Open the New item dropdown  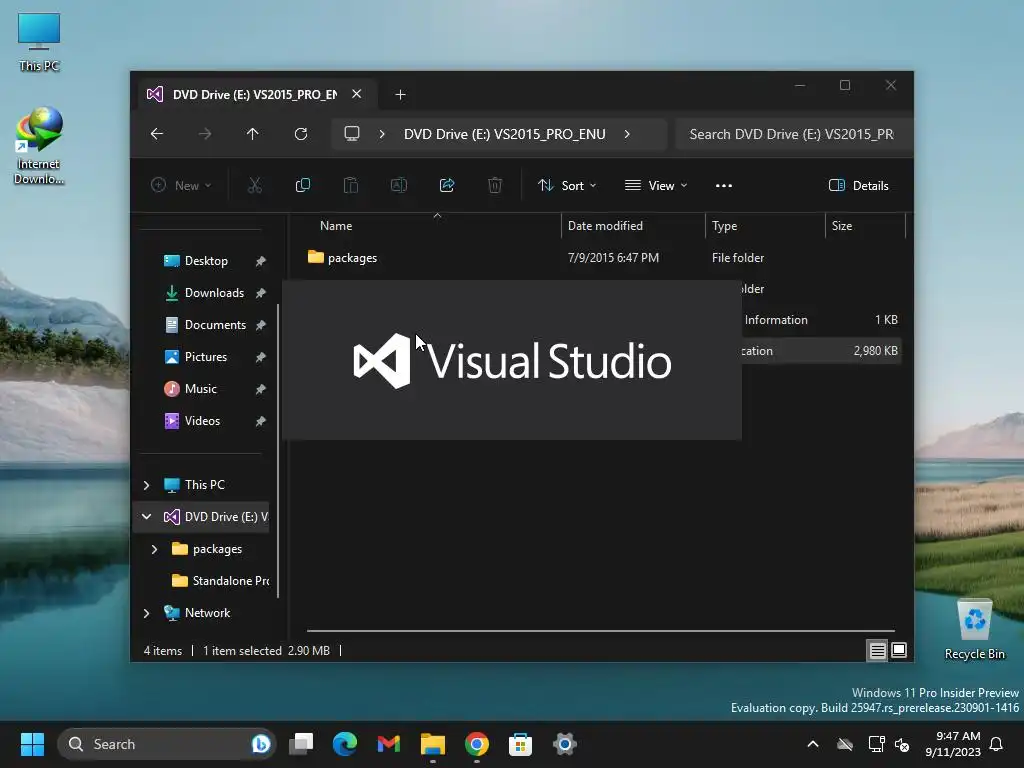coord(181,185)
